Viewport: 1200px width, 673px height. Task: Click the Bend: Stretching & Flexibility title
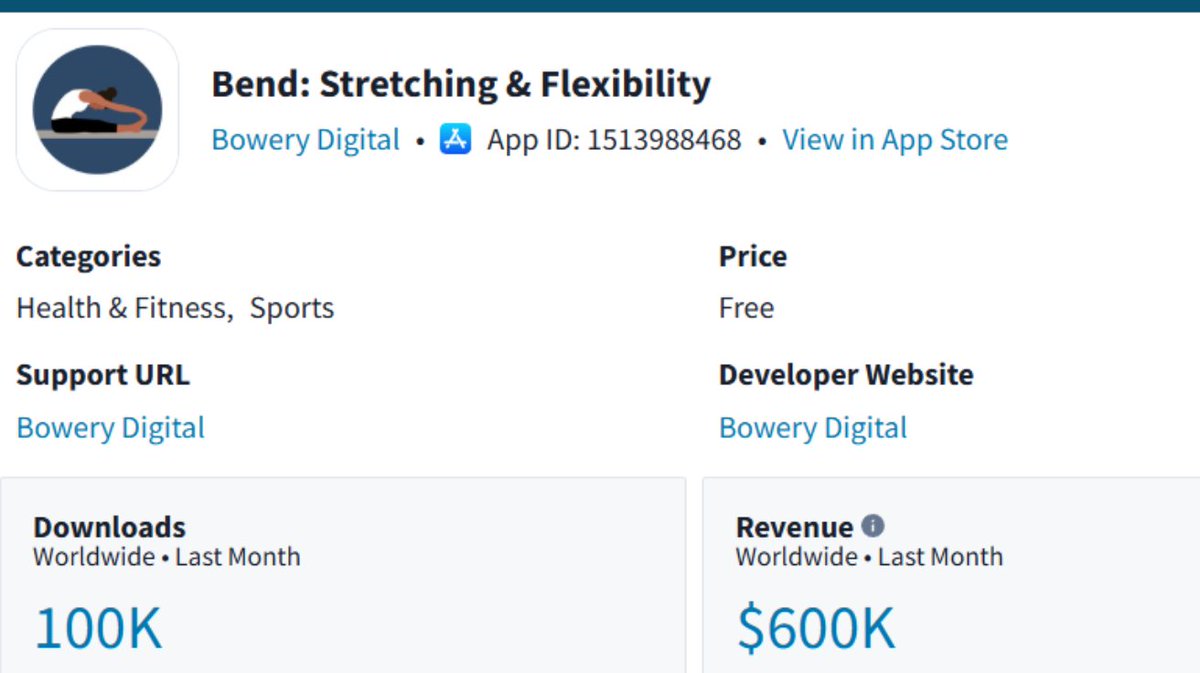460,85
